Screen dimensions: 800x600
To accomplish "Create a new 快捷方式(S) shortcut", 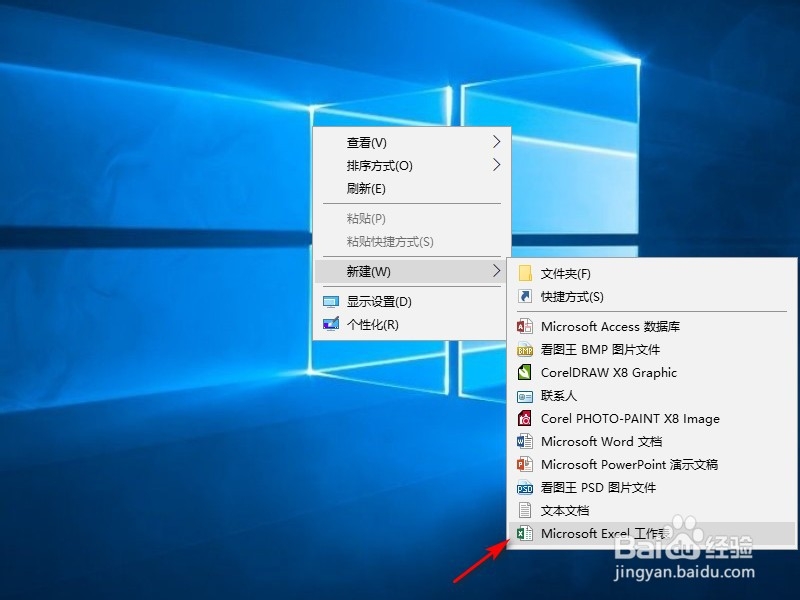I will [652, 296].
